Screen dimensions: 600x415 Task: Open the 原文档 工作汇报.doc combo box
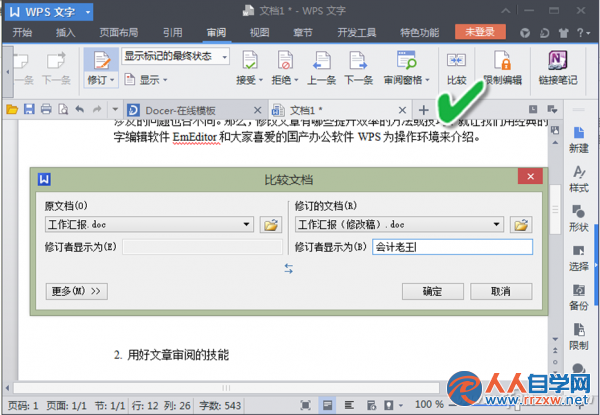[149, 225]
